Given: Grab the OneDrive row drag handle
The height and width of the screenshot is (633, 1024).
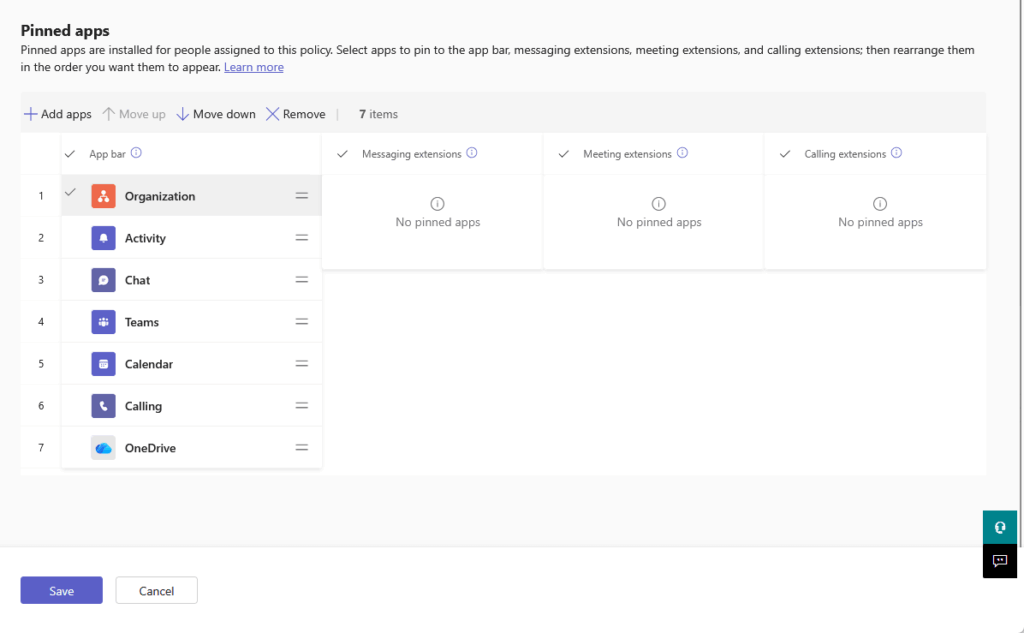Looking at the screenshot, I should pos(301,447).
